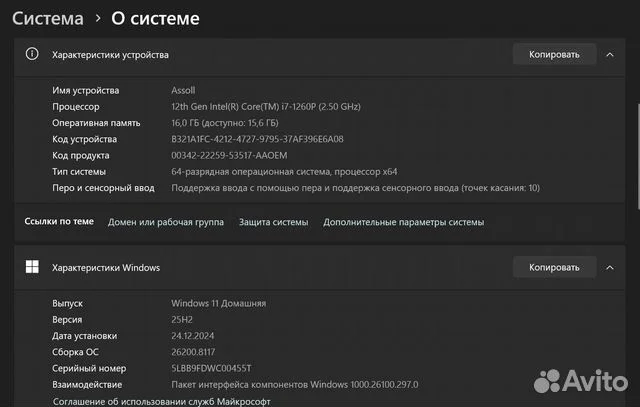Click the Характеристики Windows section title
This screenshot has height=407, width=640.
pos(106,268)
